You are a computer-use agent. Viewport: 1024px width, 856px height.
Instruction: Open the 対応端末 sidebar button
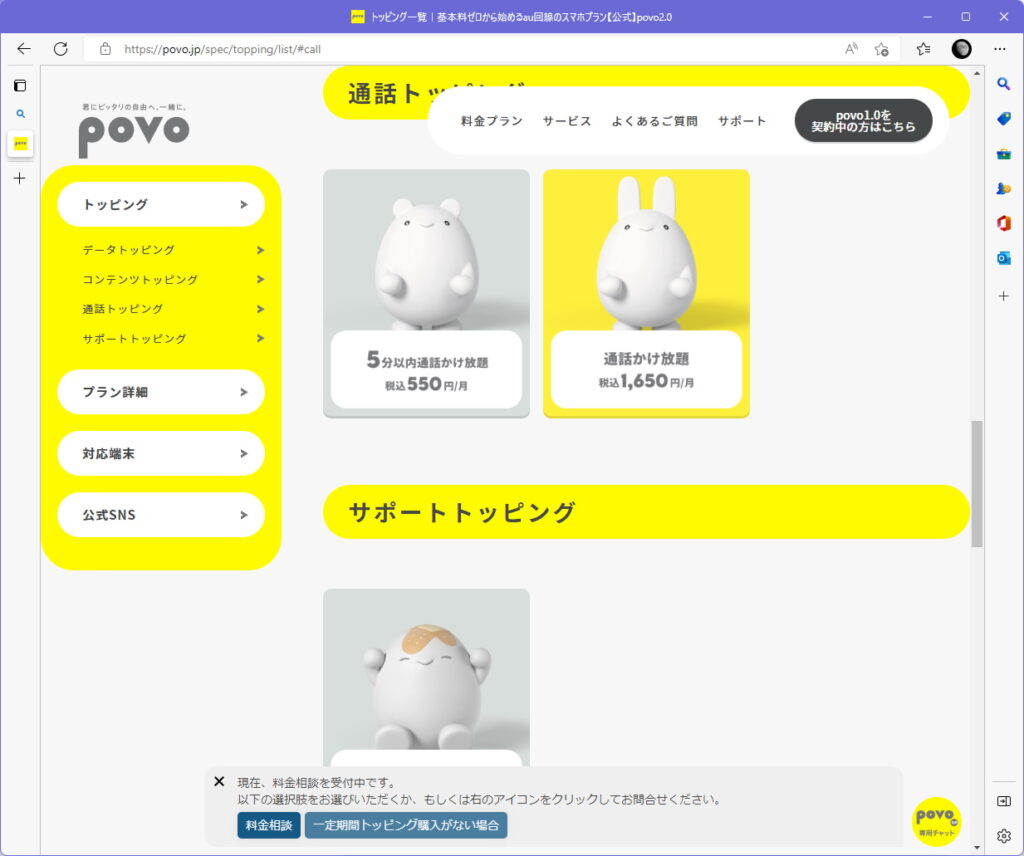pos(161,453)
